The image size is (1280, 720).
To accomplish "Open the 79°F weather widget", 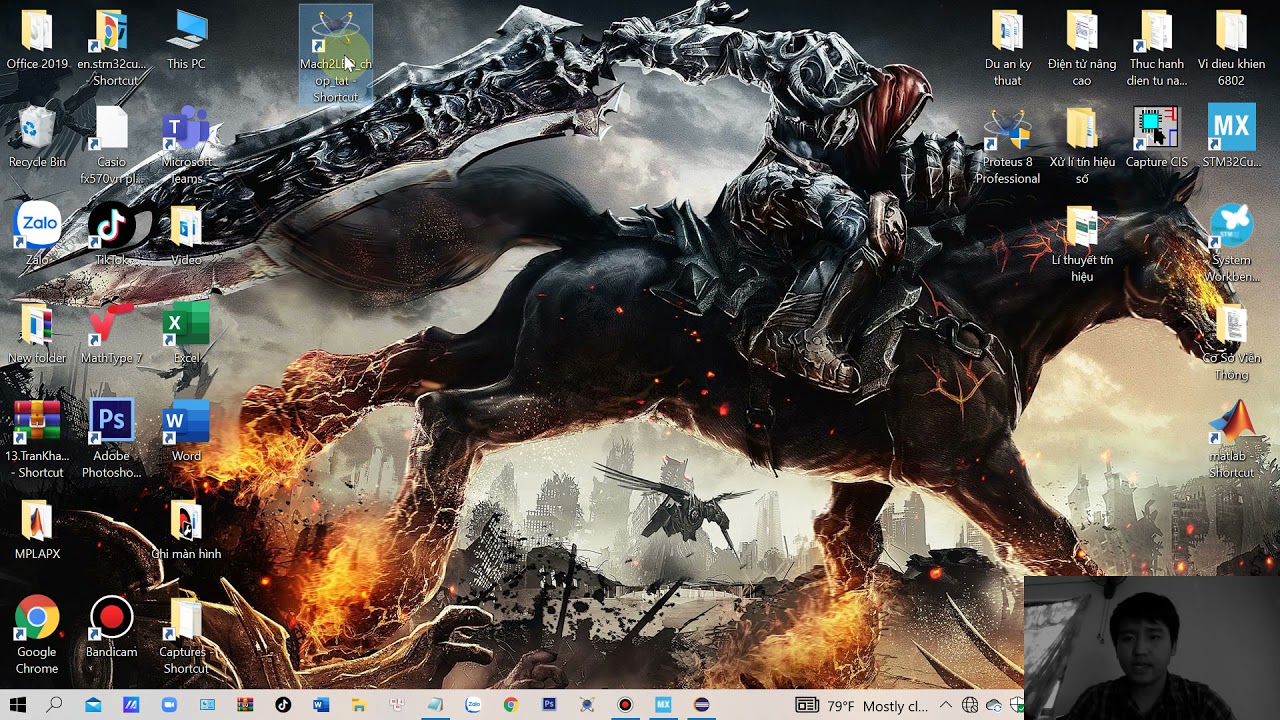I will 861,706.
